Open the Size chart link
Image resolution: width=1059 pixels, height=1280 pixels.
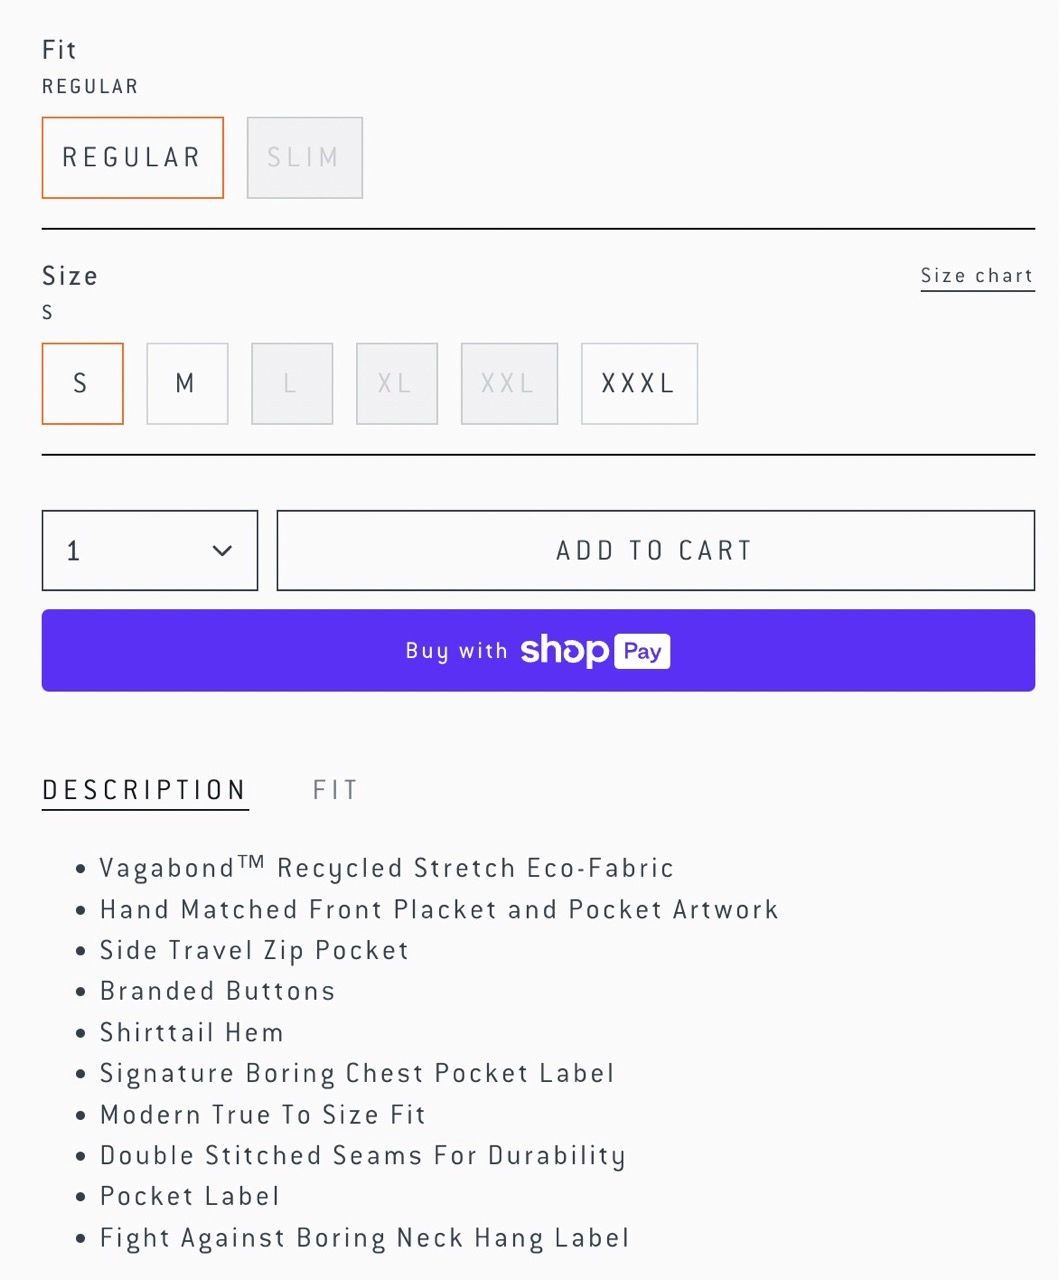pos(976,276)
